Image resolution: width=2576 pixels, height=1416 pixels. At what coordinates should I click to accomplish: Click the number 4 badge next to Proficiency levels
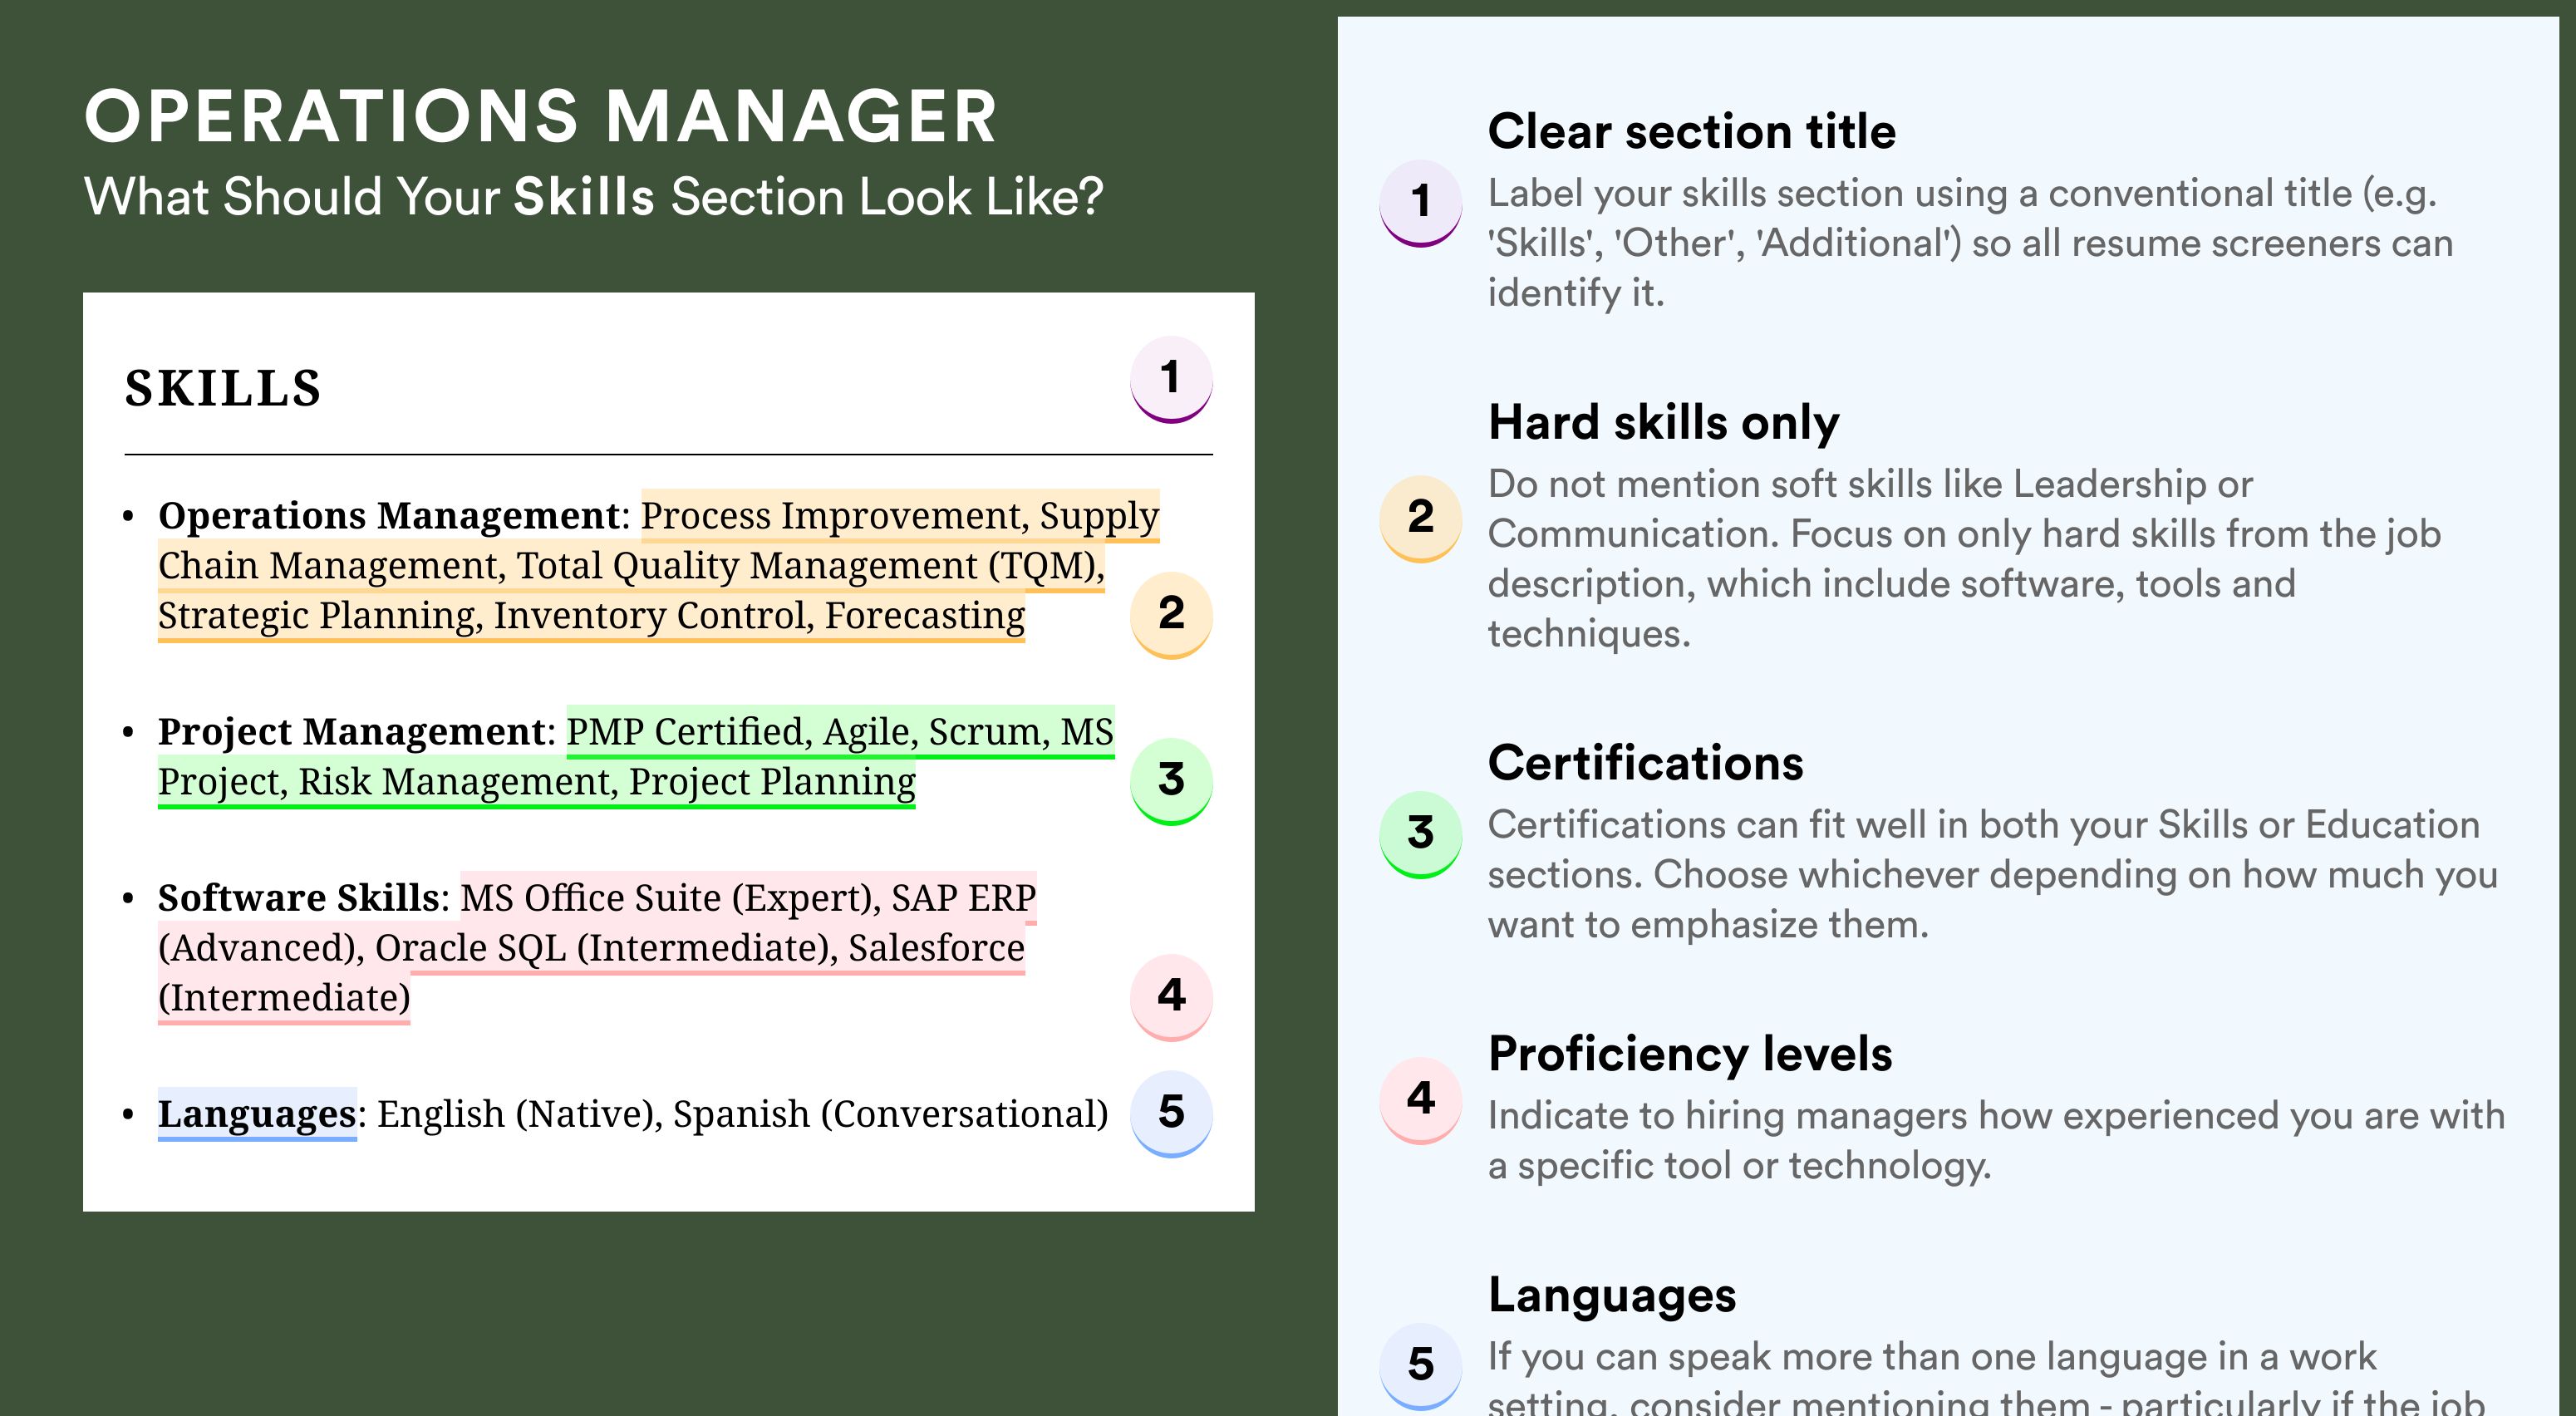pyautogui.click(x=1421, y=1100)
